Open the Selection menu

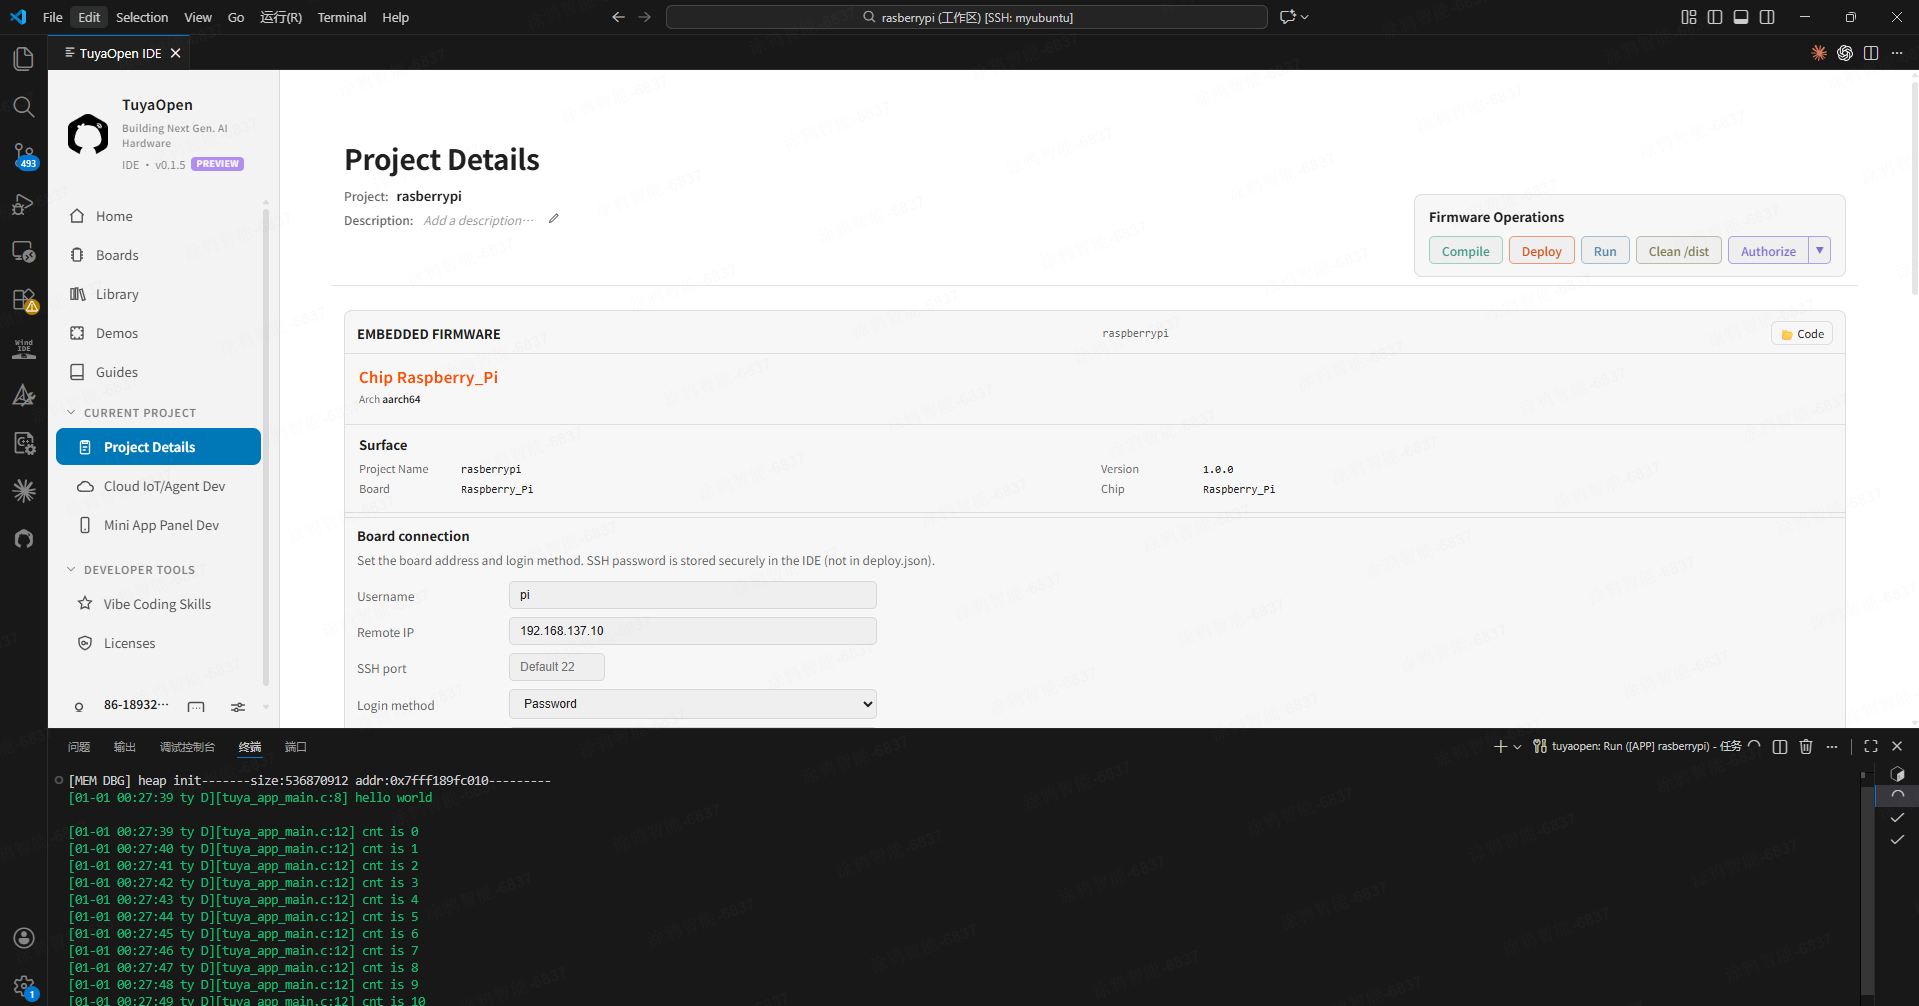(x=142, y=17)
